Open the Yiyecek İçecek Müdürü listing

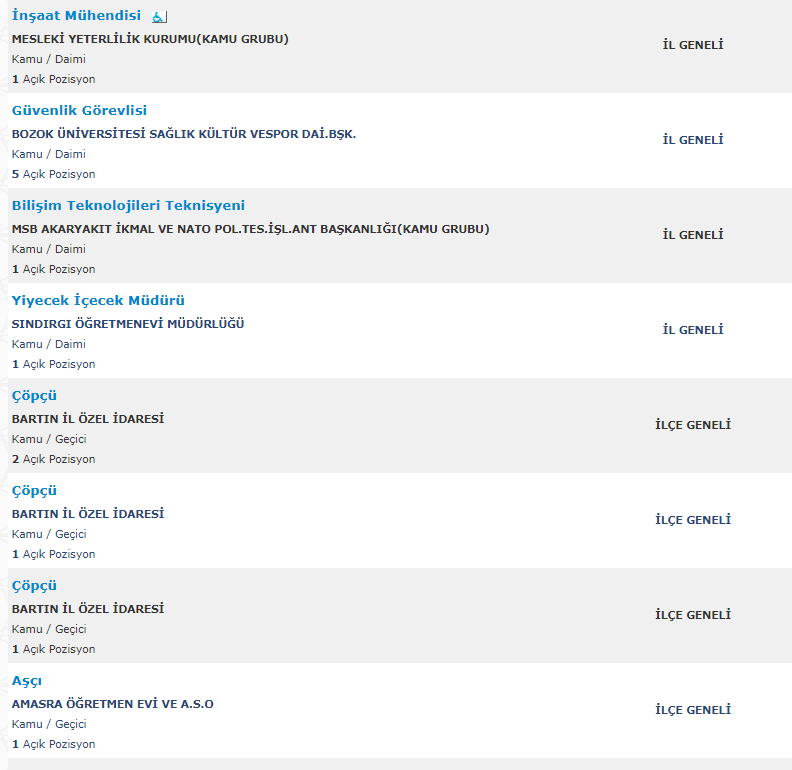[x=98, y=301]
